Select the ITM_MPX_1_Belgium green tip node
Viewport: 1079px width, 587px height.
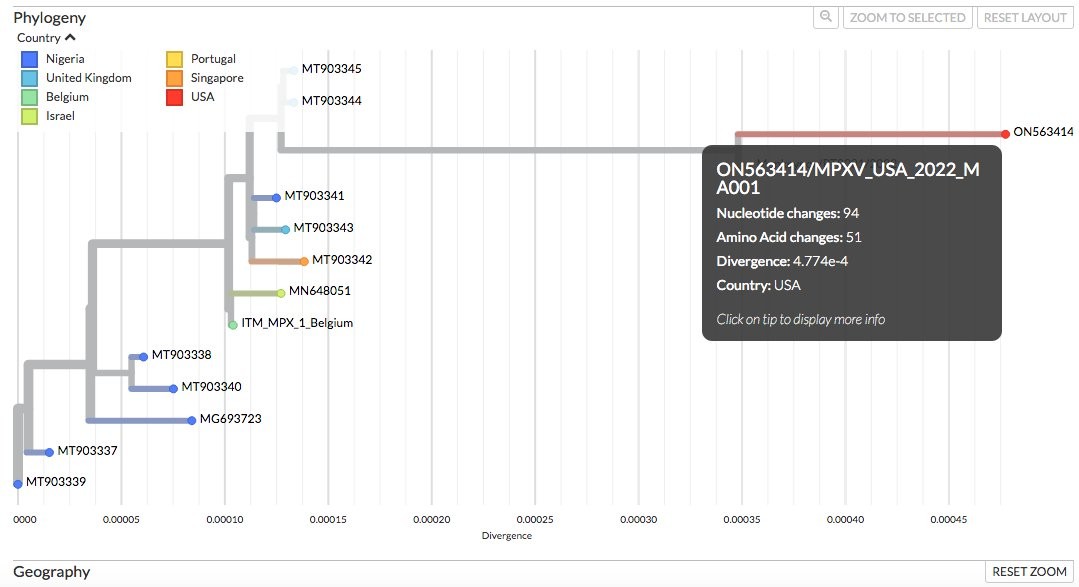point(233,324)
